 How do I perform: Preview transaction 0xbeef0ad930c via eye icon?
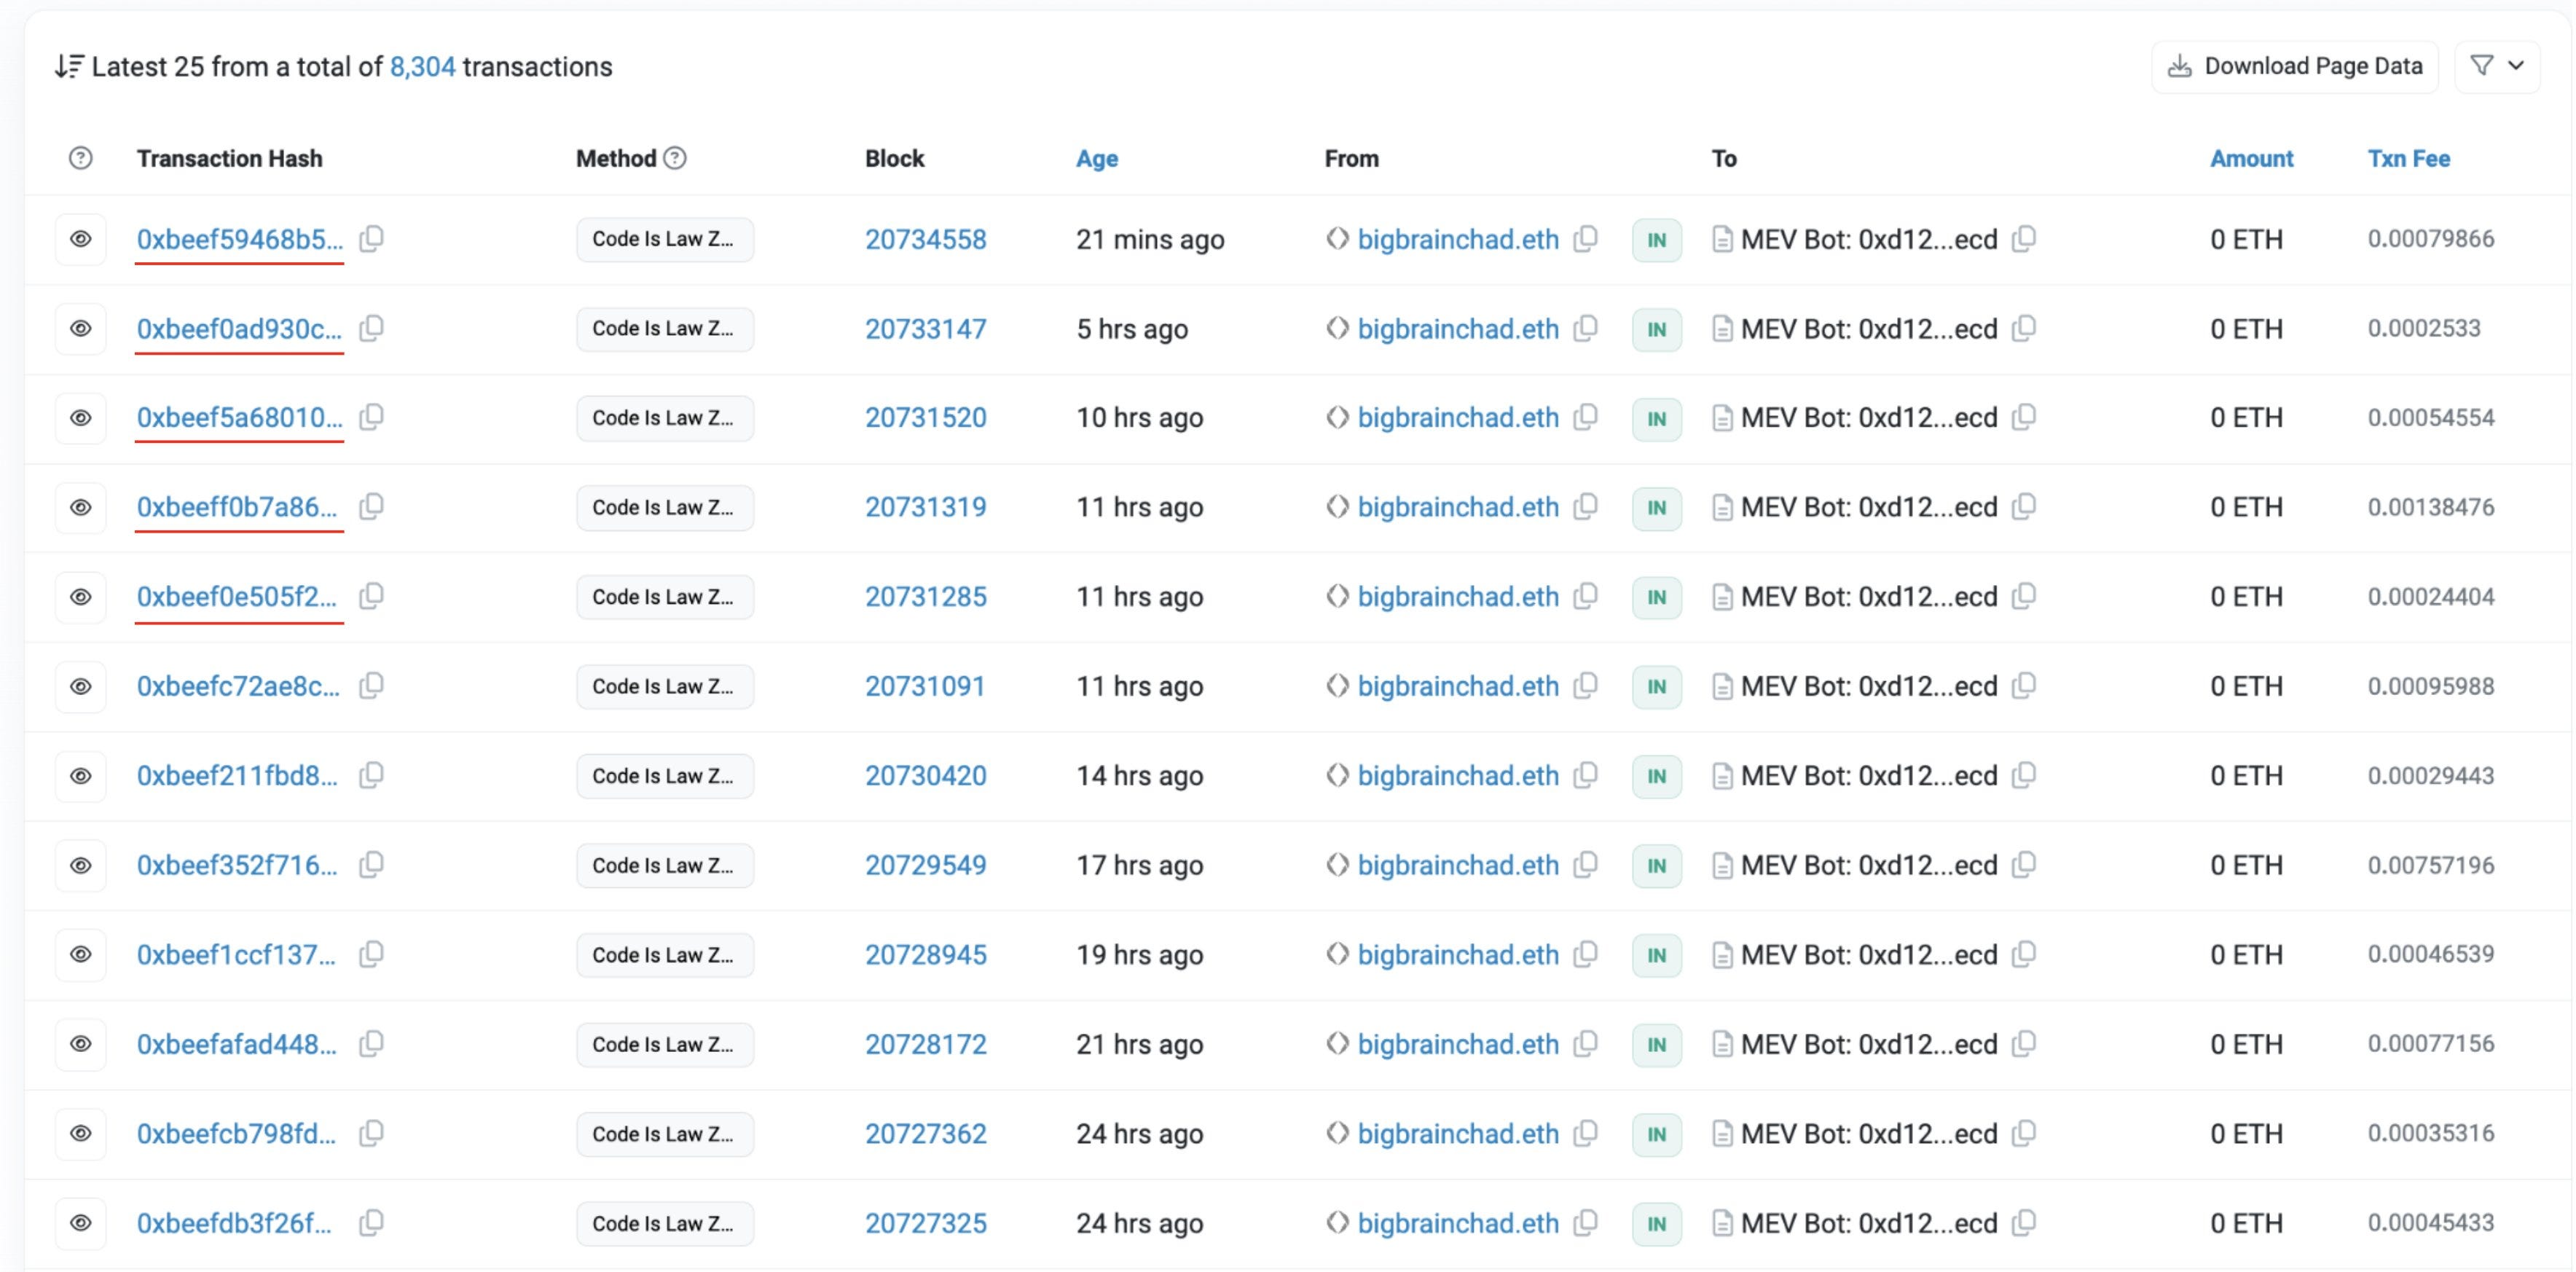[x=81, y=328]
